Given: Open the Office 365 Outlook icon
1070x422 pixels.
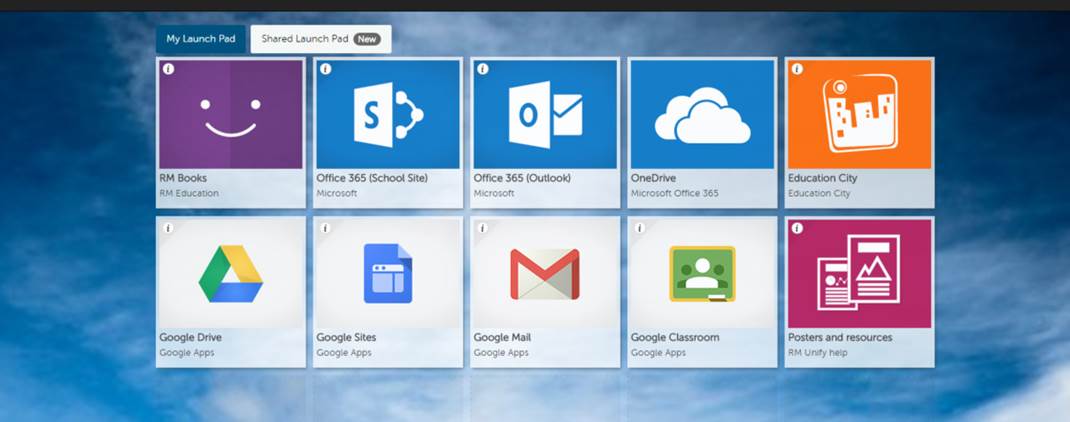Looking at the screenshot, I should coord(545,114).
